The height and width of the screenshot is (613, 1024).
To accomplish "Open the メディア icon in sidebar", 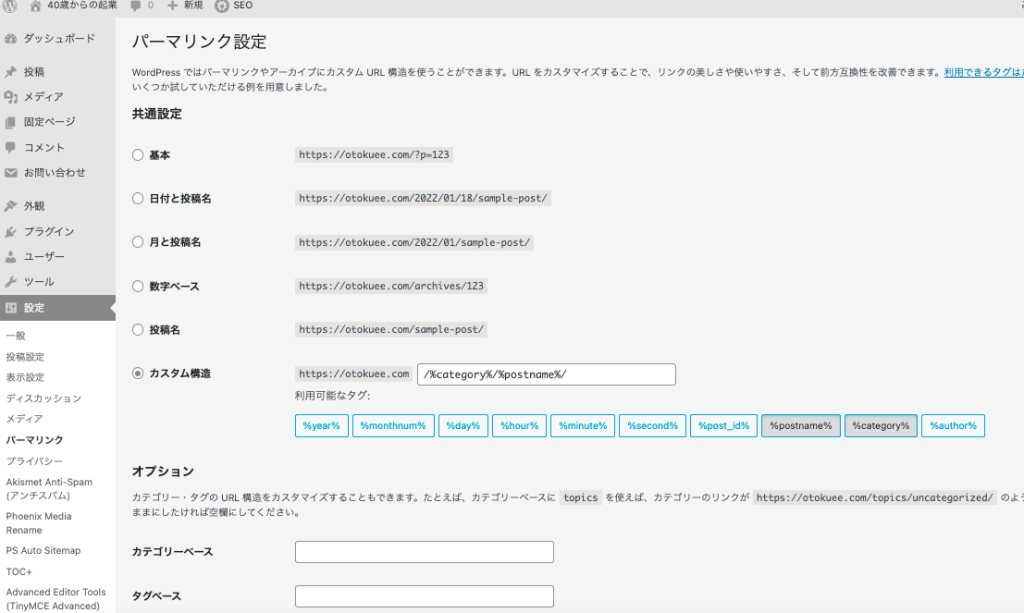I will pos(11,97).
